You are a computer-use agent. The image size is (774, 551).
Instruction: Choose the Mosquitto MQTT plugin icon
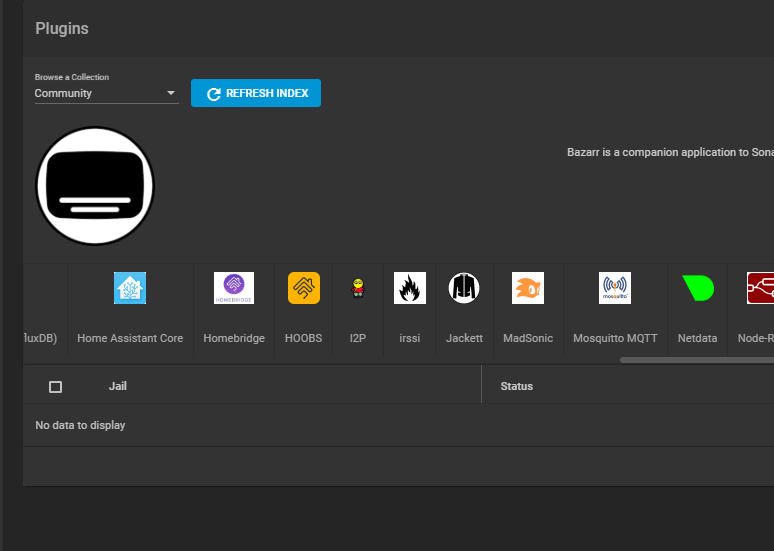[x=615, y=288]
